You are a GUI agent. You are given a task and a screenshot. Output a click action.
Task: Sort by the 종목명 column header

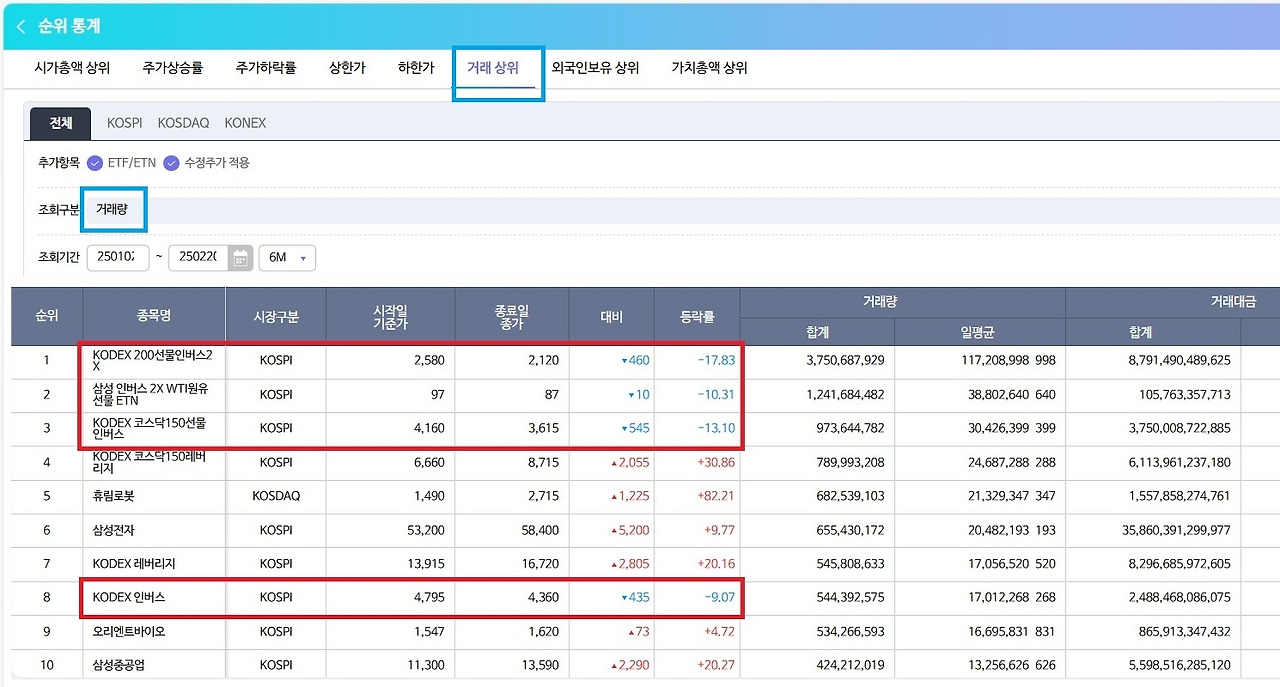point(154,316)
